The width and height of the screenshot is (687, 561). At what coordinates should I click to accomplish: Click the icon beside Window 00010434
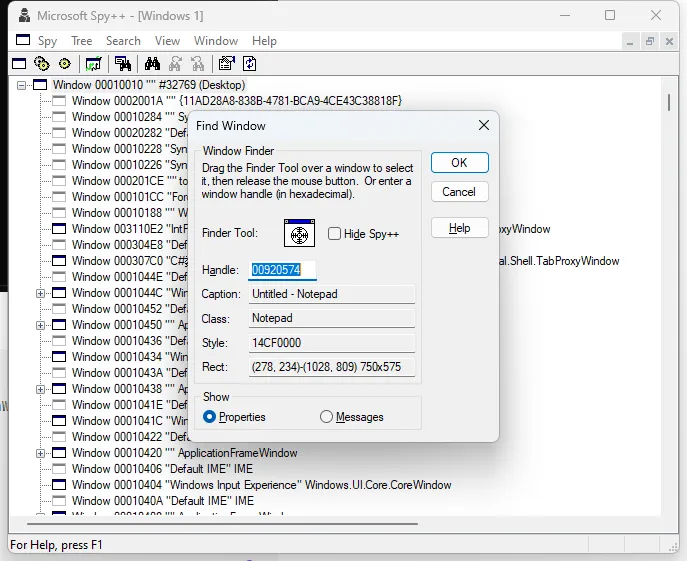pos(59,357)
